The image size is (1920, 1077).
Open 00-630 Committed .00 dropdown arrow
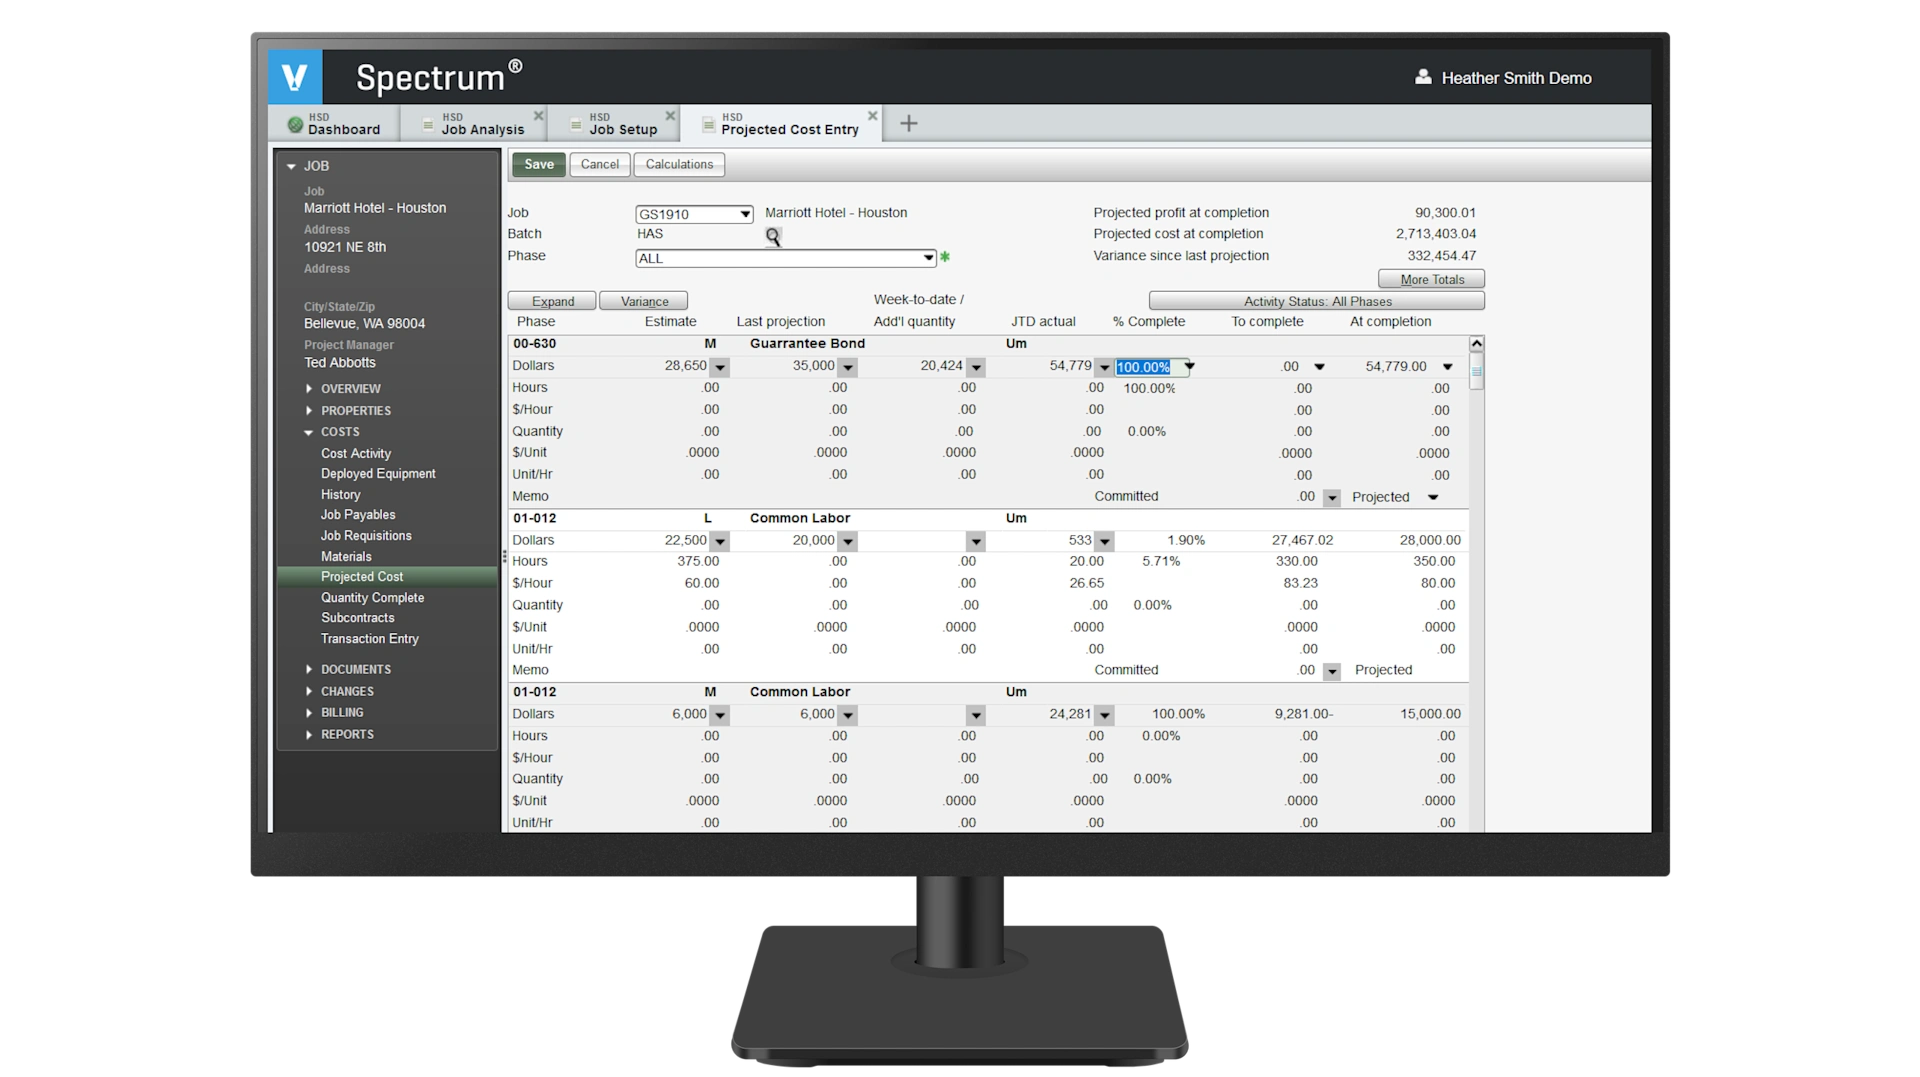pyautogui.click(x=1331, y=497)
